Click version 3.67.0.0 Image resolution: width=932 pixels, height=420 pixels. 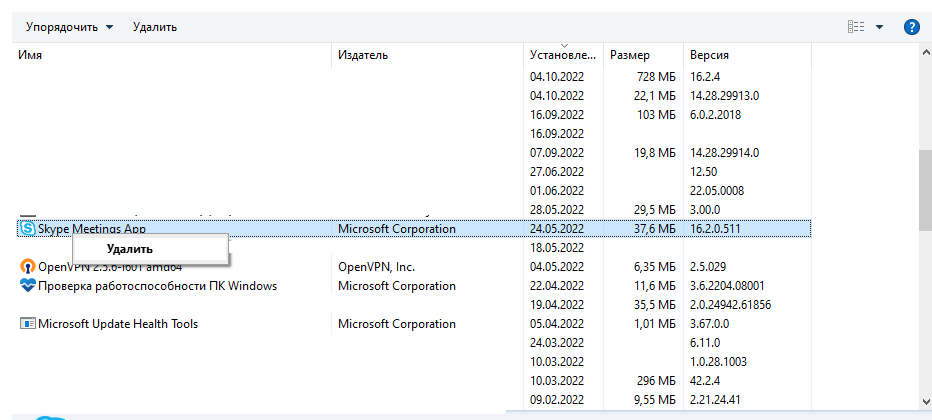coord(710,324)
